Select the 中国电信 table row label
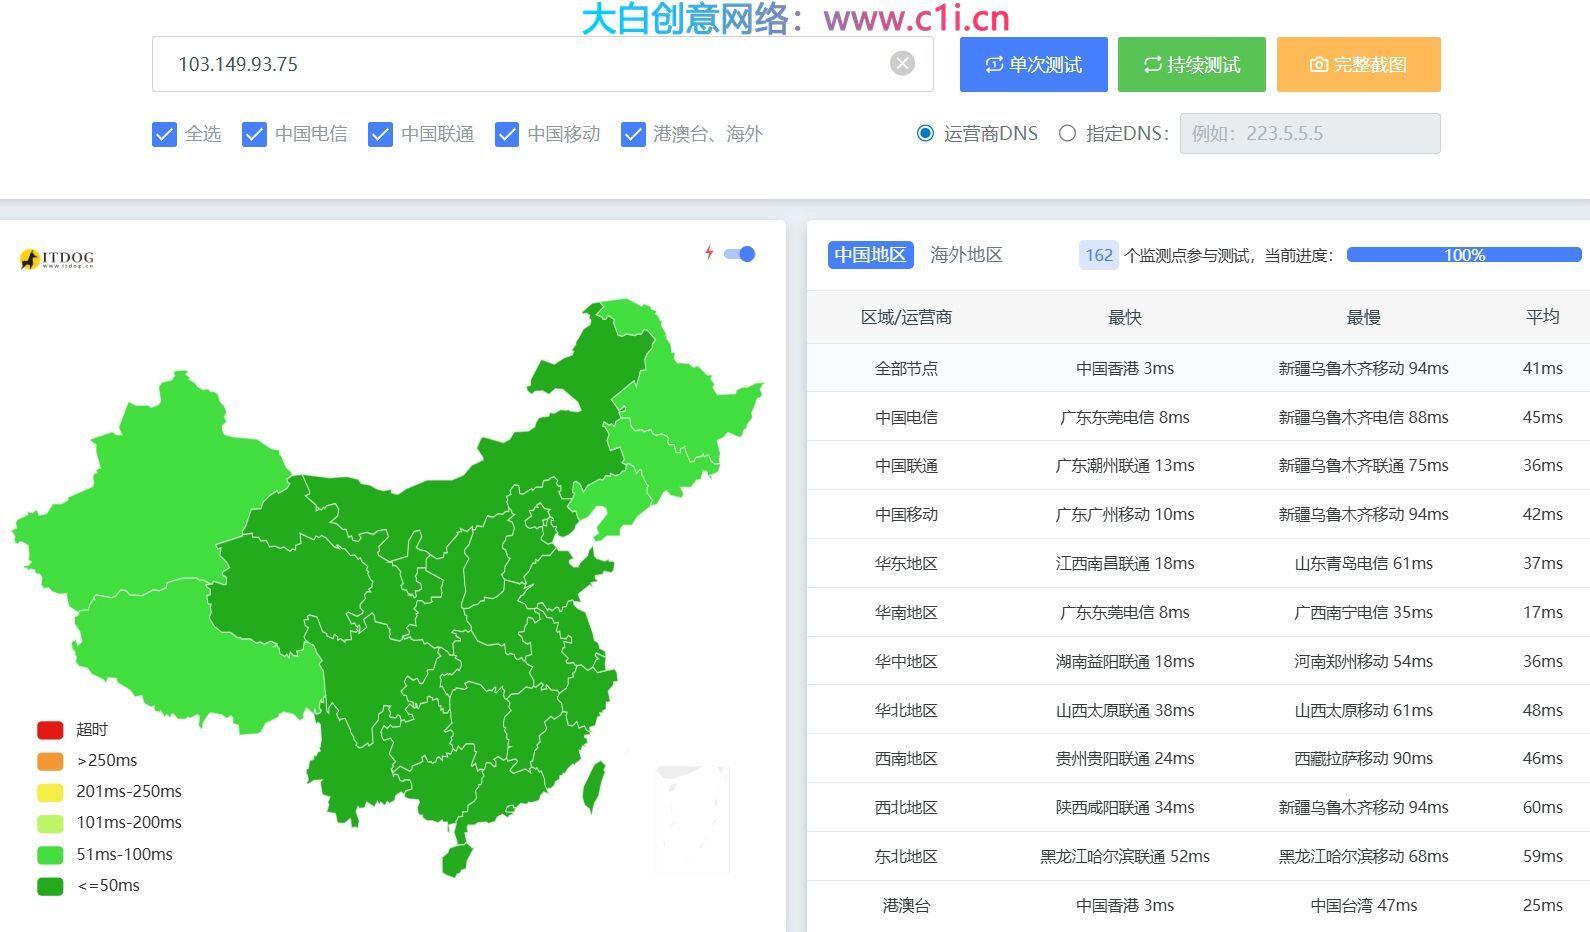Screen dimensions: 1590x932 [x=906, y=417]
